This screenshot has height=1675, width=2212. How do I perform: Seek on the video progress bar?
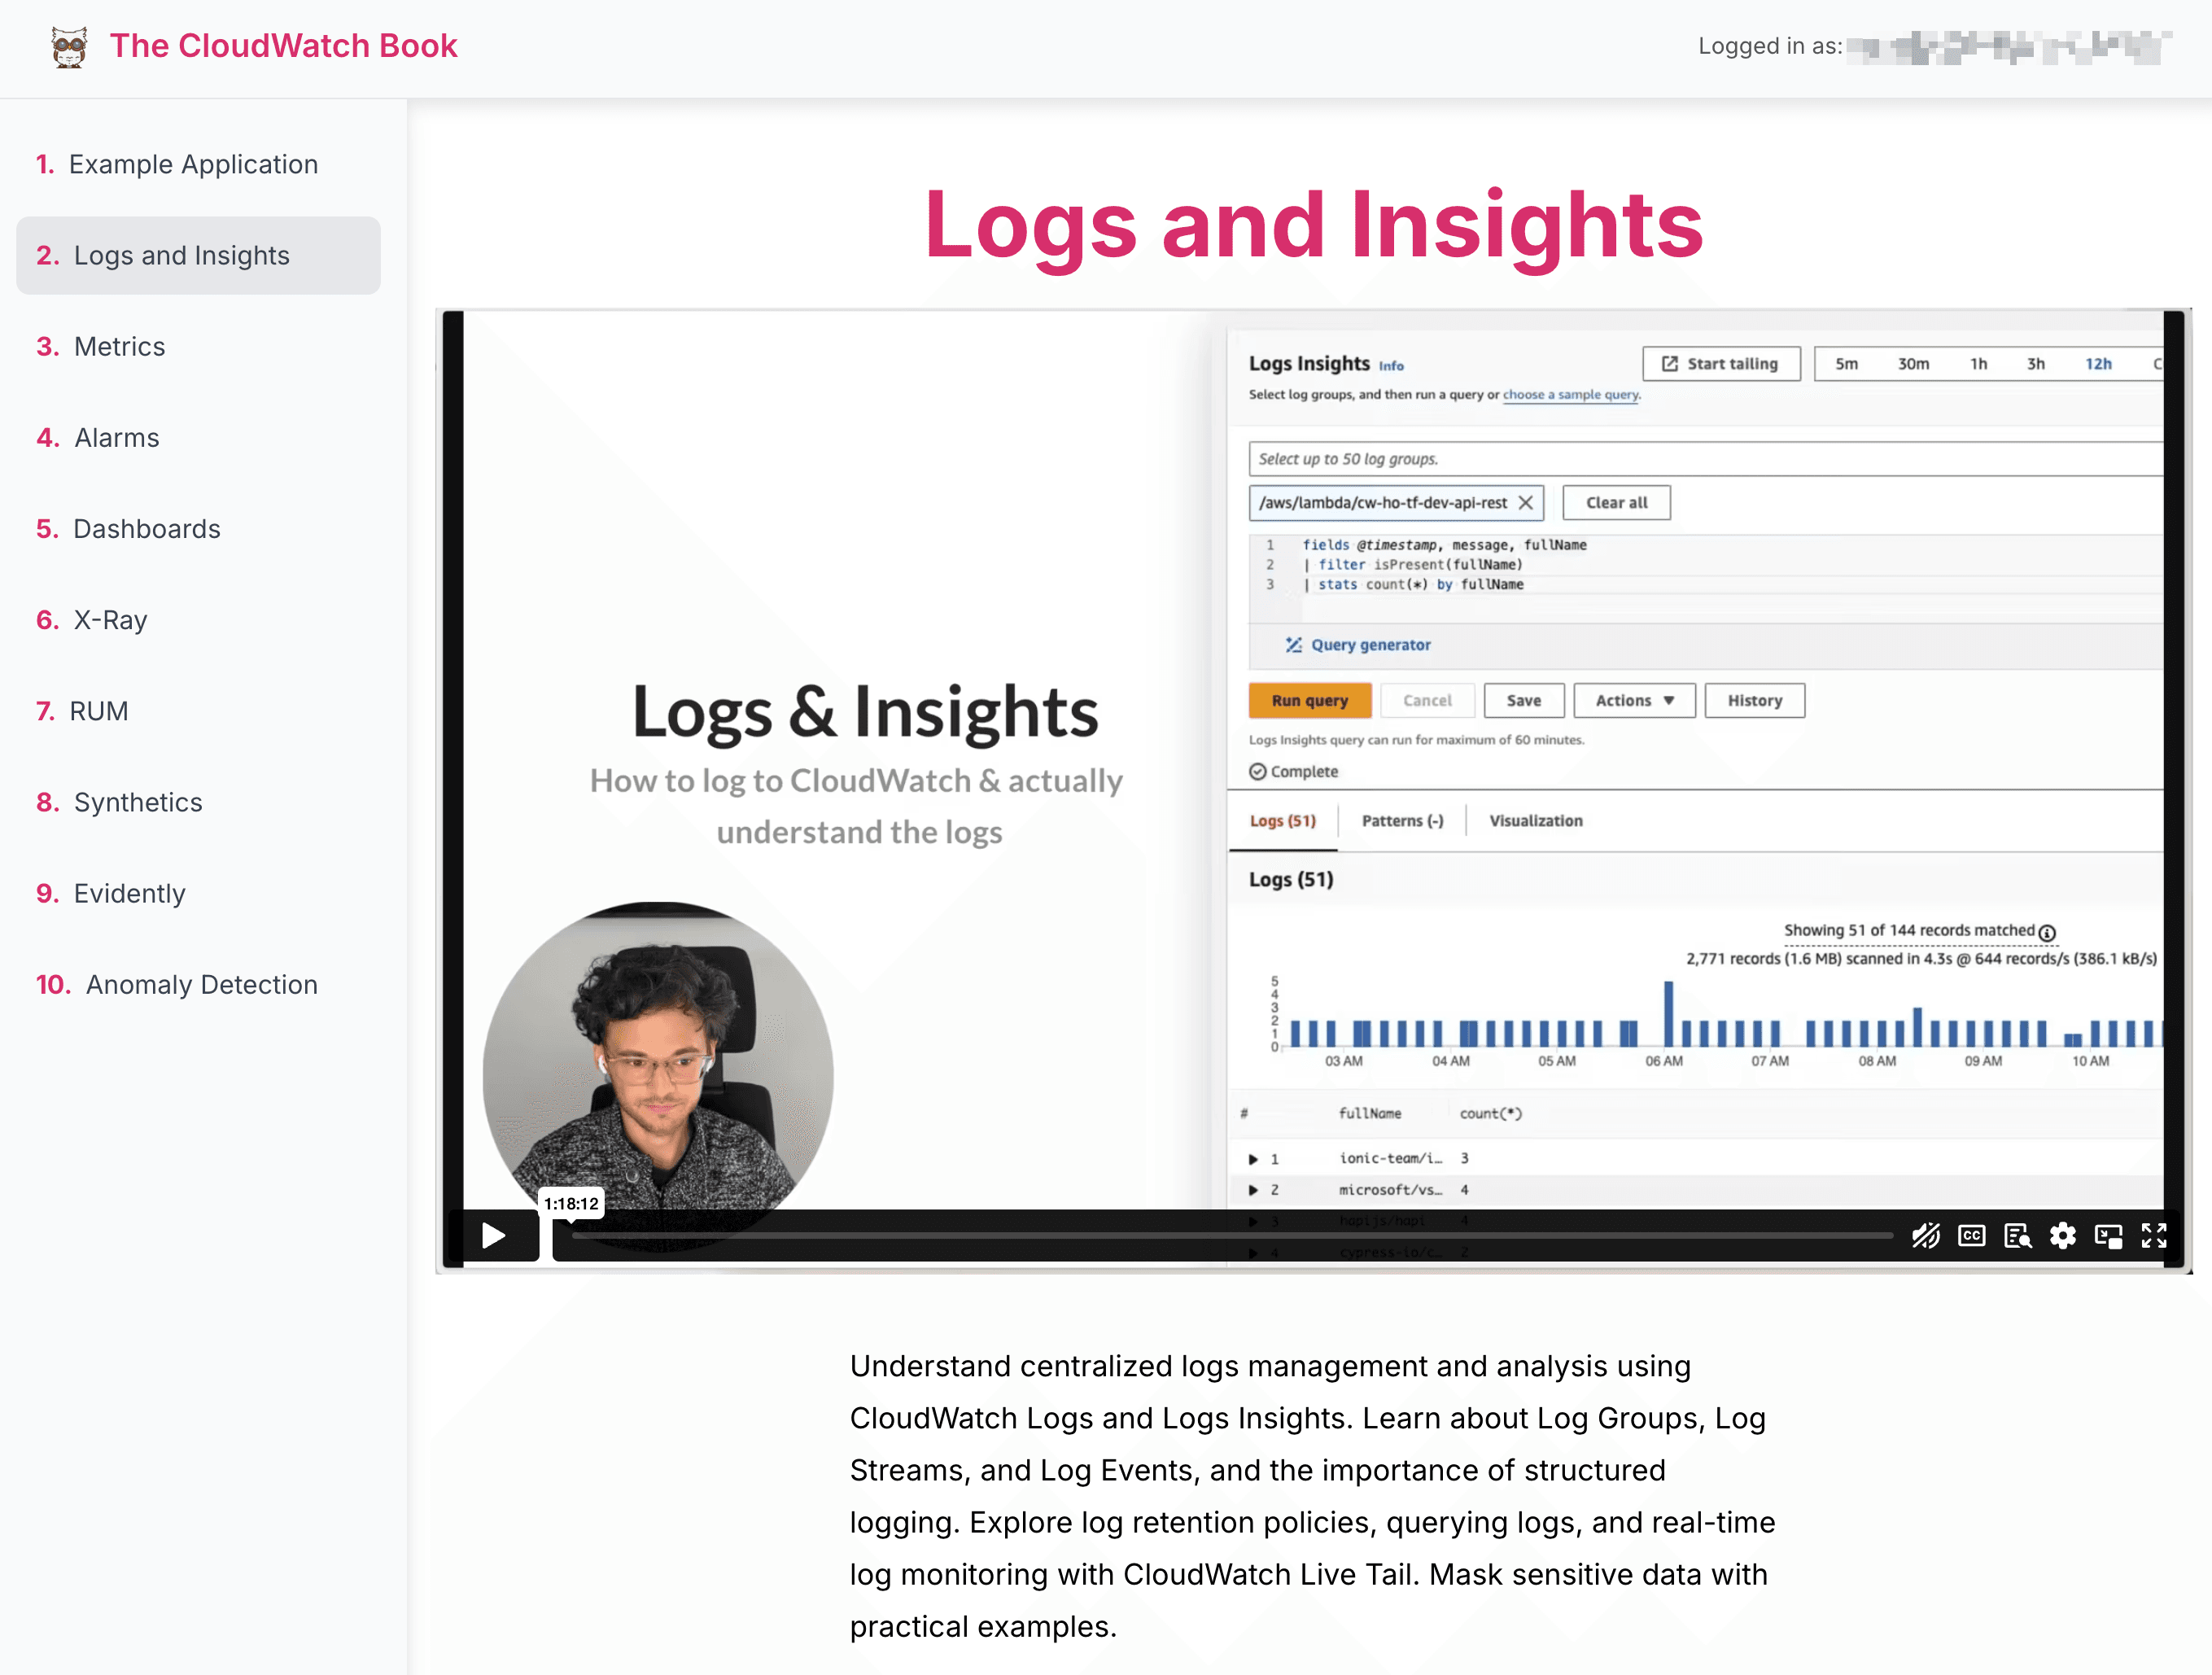(1232, 1236)
